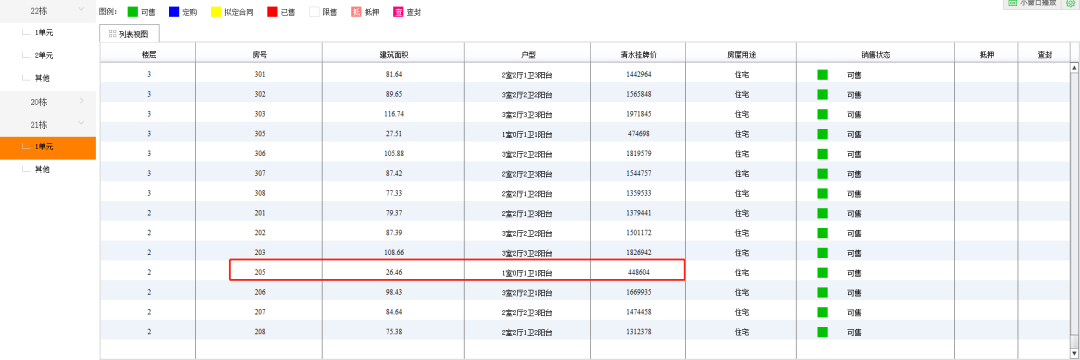Click green status square for room 205

(822, 273)
